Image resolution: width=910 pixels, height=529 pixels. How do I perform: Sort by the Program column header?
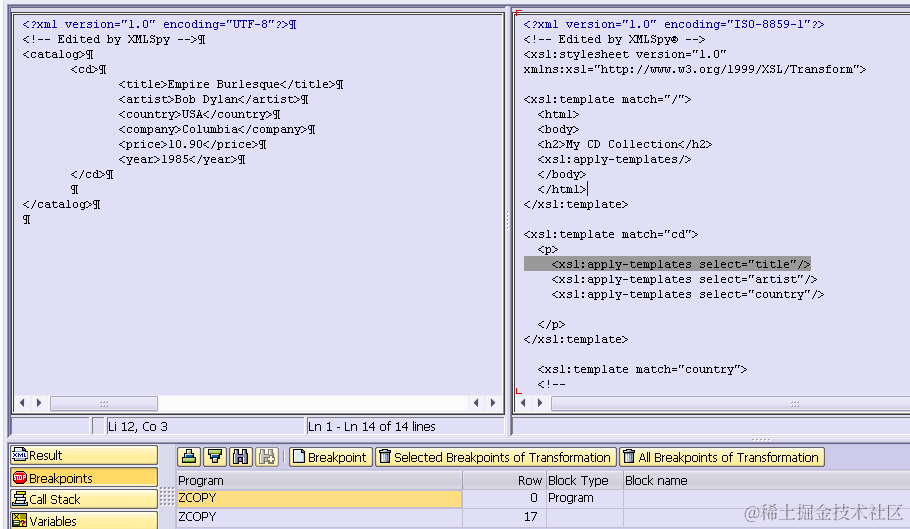pos(319,480)
